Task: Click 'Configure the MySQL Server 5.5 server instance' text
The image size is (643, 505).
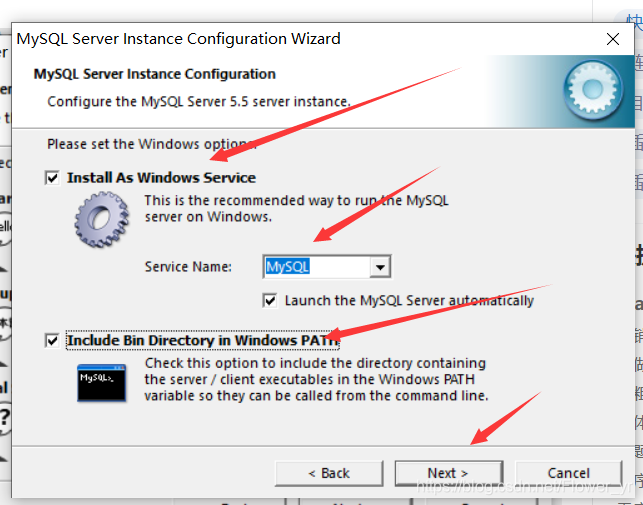Action: click(x=199, y=101)
